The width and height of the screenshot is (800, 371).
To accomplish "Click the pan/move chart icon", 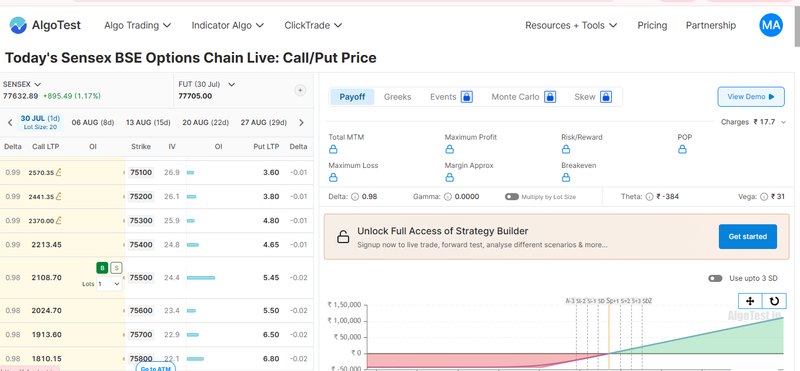I will tap(750, 301).
